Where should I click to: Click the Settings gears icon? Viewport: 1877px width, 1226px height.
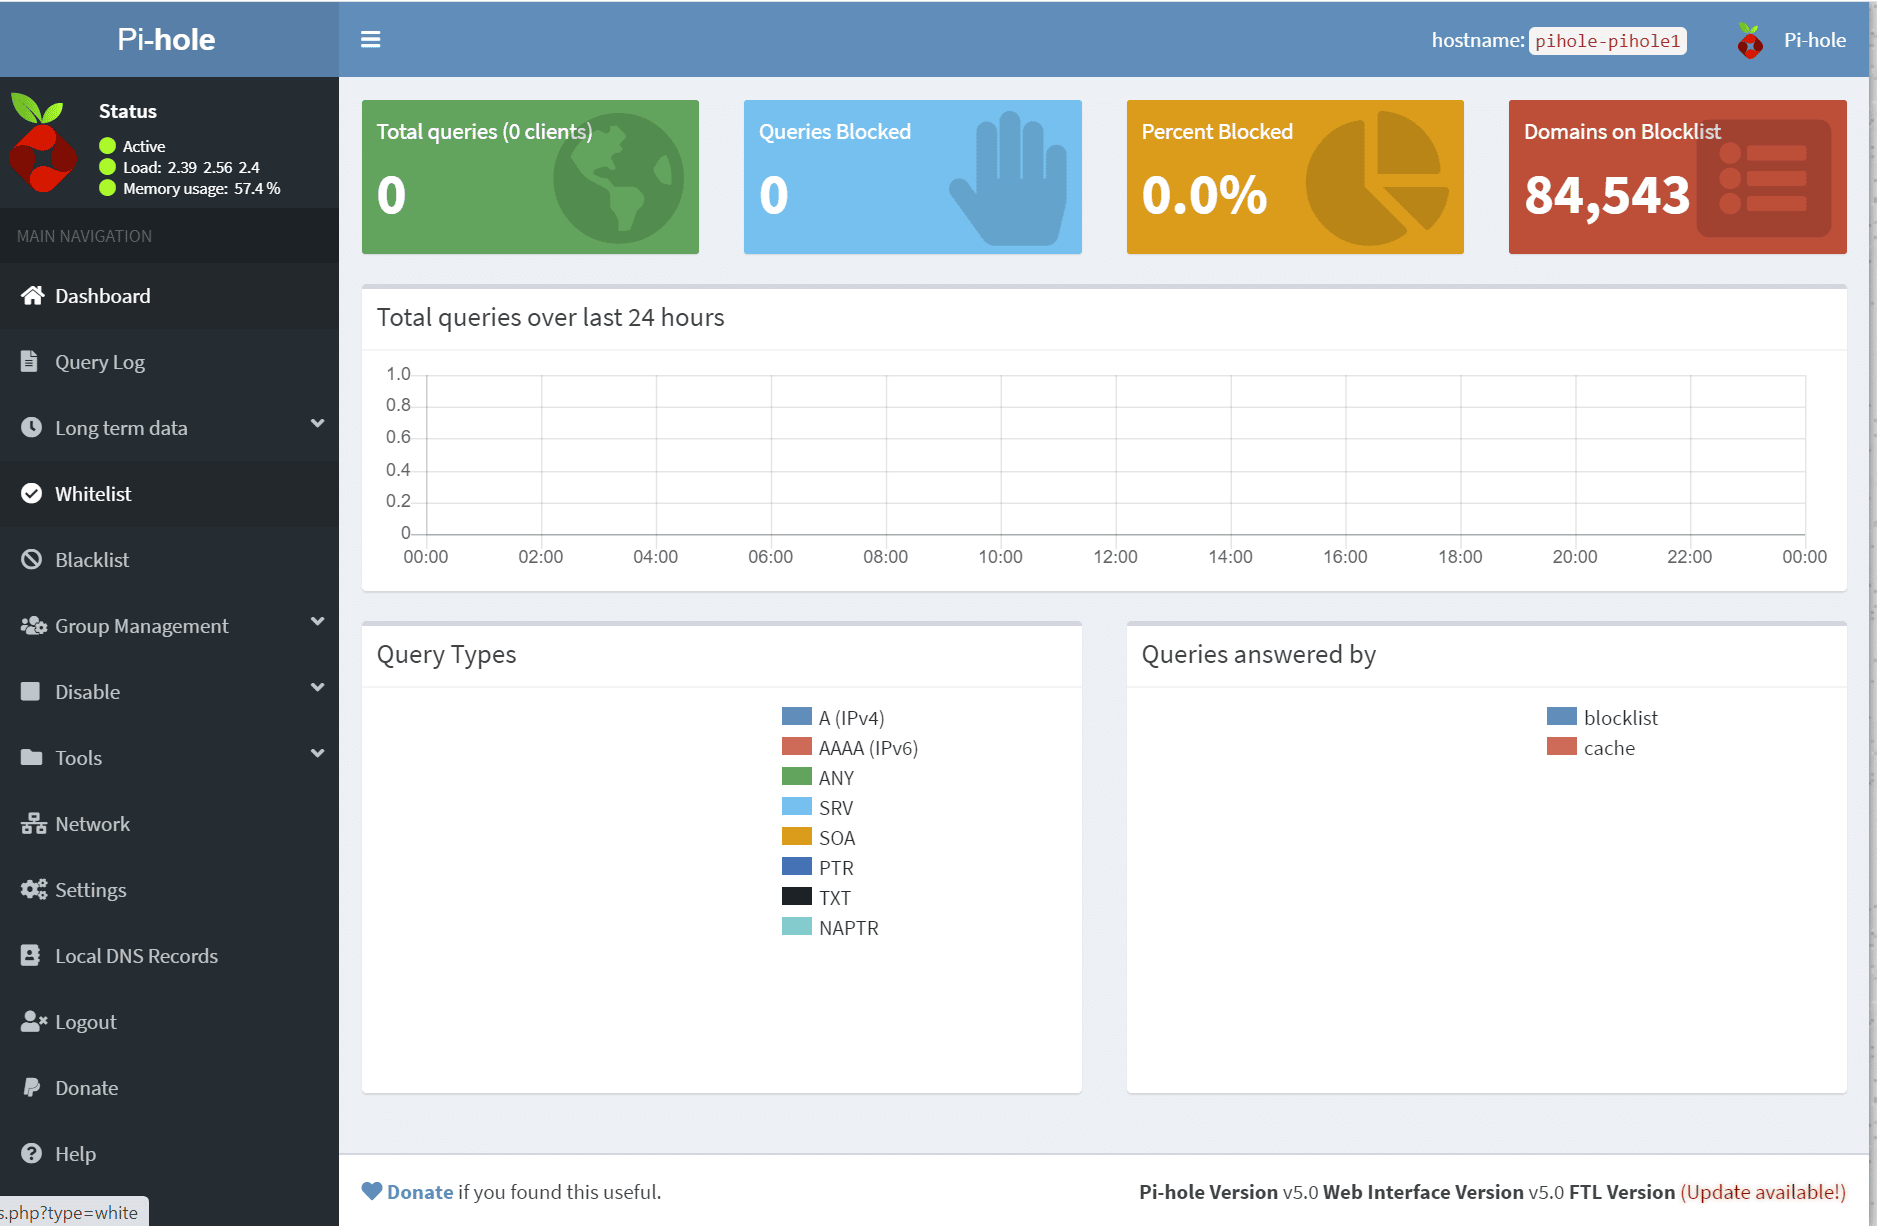(x=33, y=890)
